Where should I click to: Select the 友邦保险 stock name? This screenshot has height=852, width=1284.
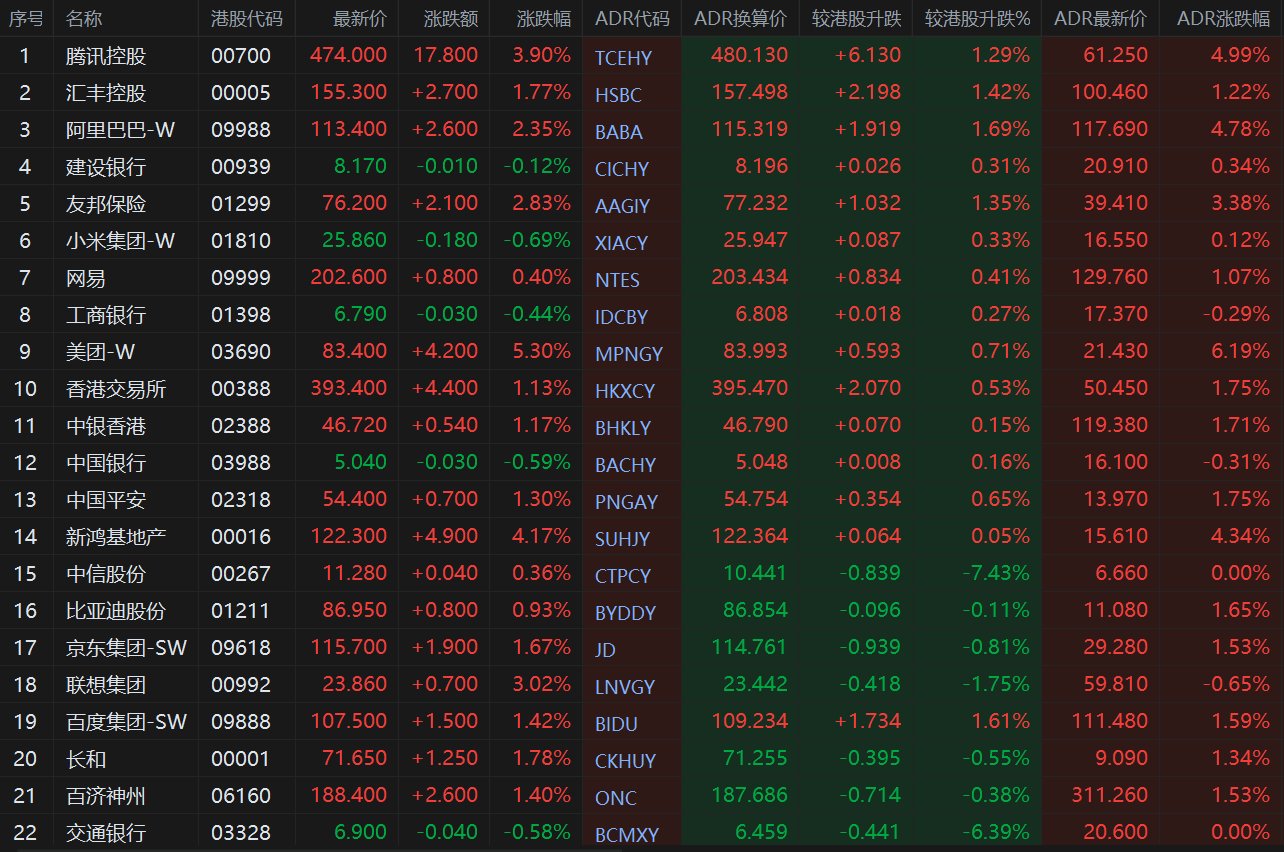[x=106, y=204]
